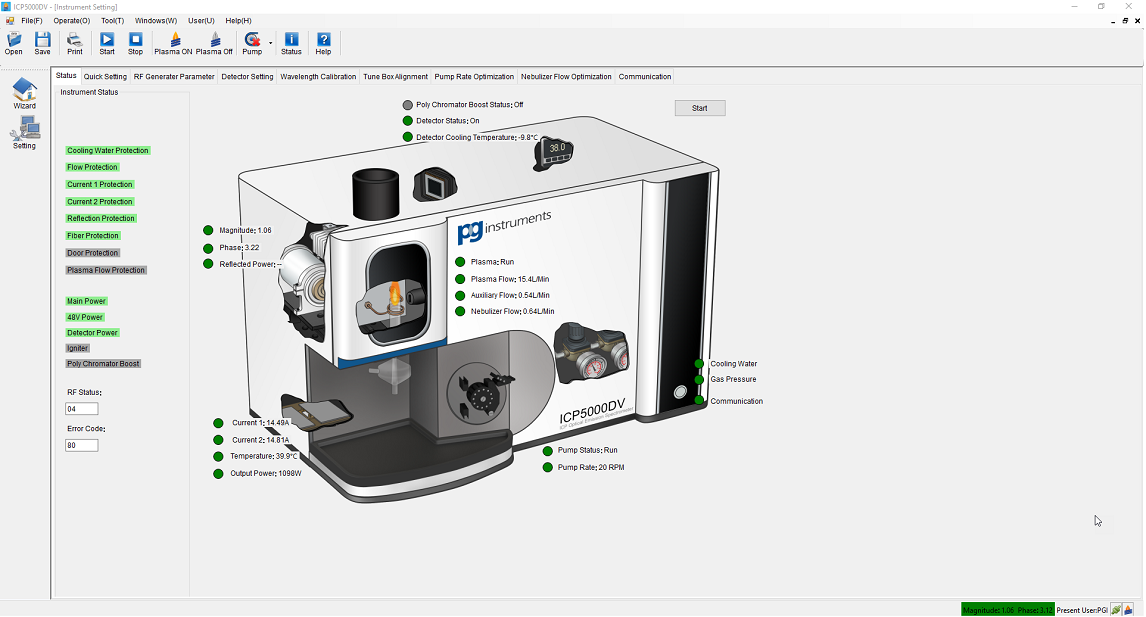Click the Poly Chromator Boost indicator label
This screenshot has width=1146, height=617.
(103, 364)
